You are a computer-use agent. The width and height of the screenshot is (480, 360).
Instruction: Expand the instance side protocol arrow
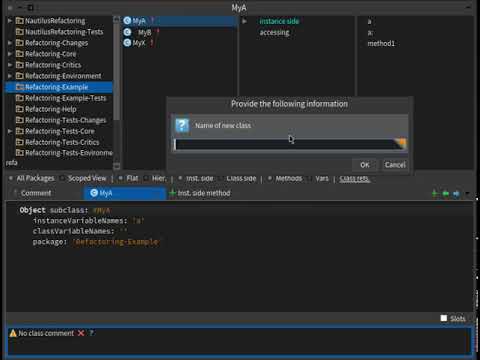[x=244, y=21]
